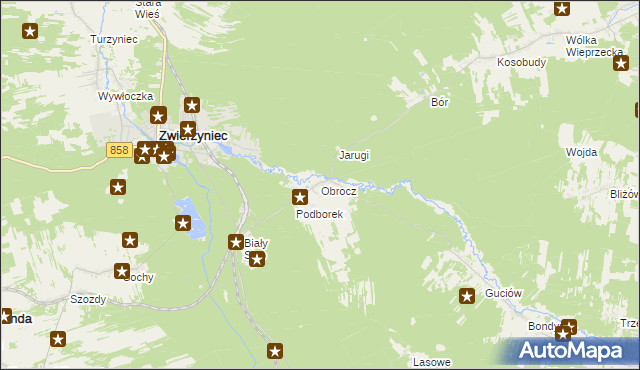Click the Wólka Wieprzecka label
The image size is (640, 370).
coord(594,46)
